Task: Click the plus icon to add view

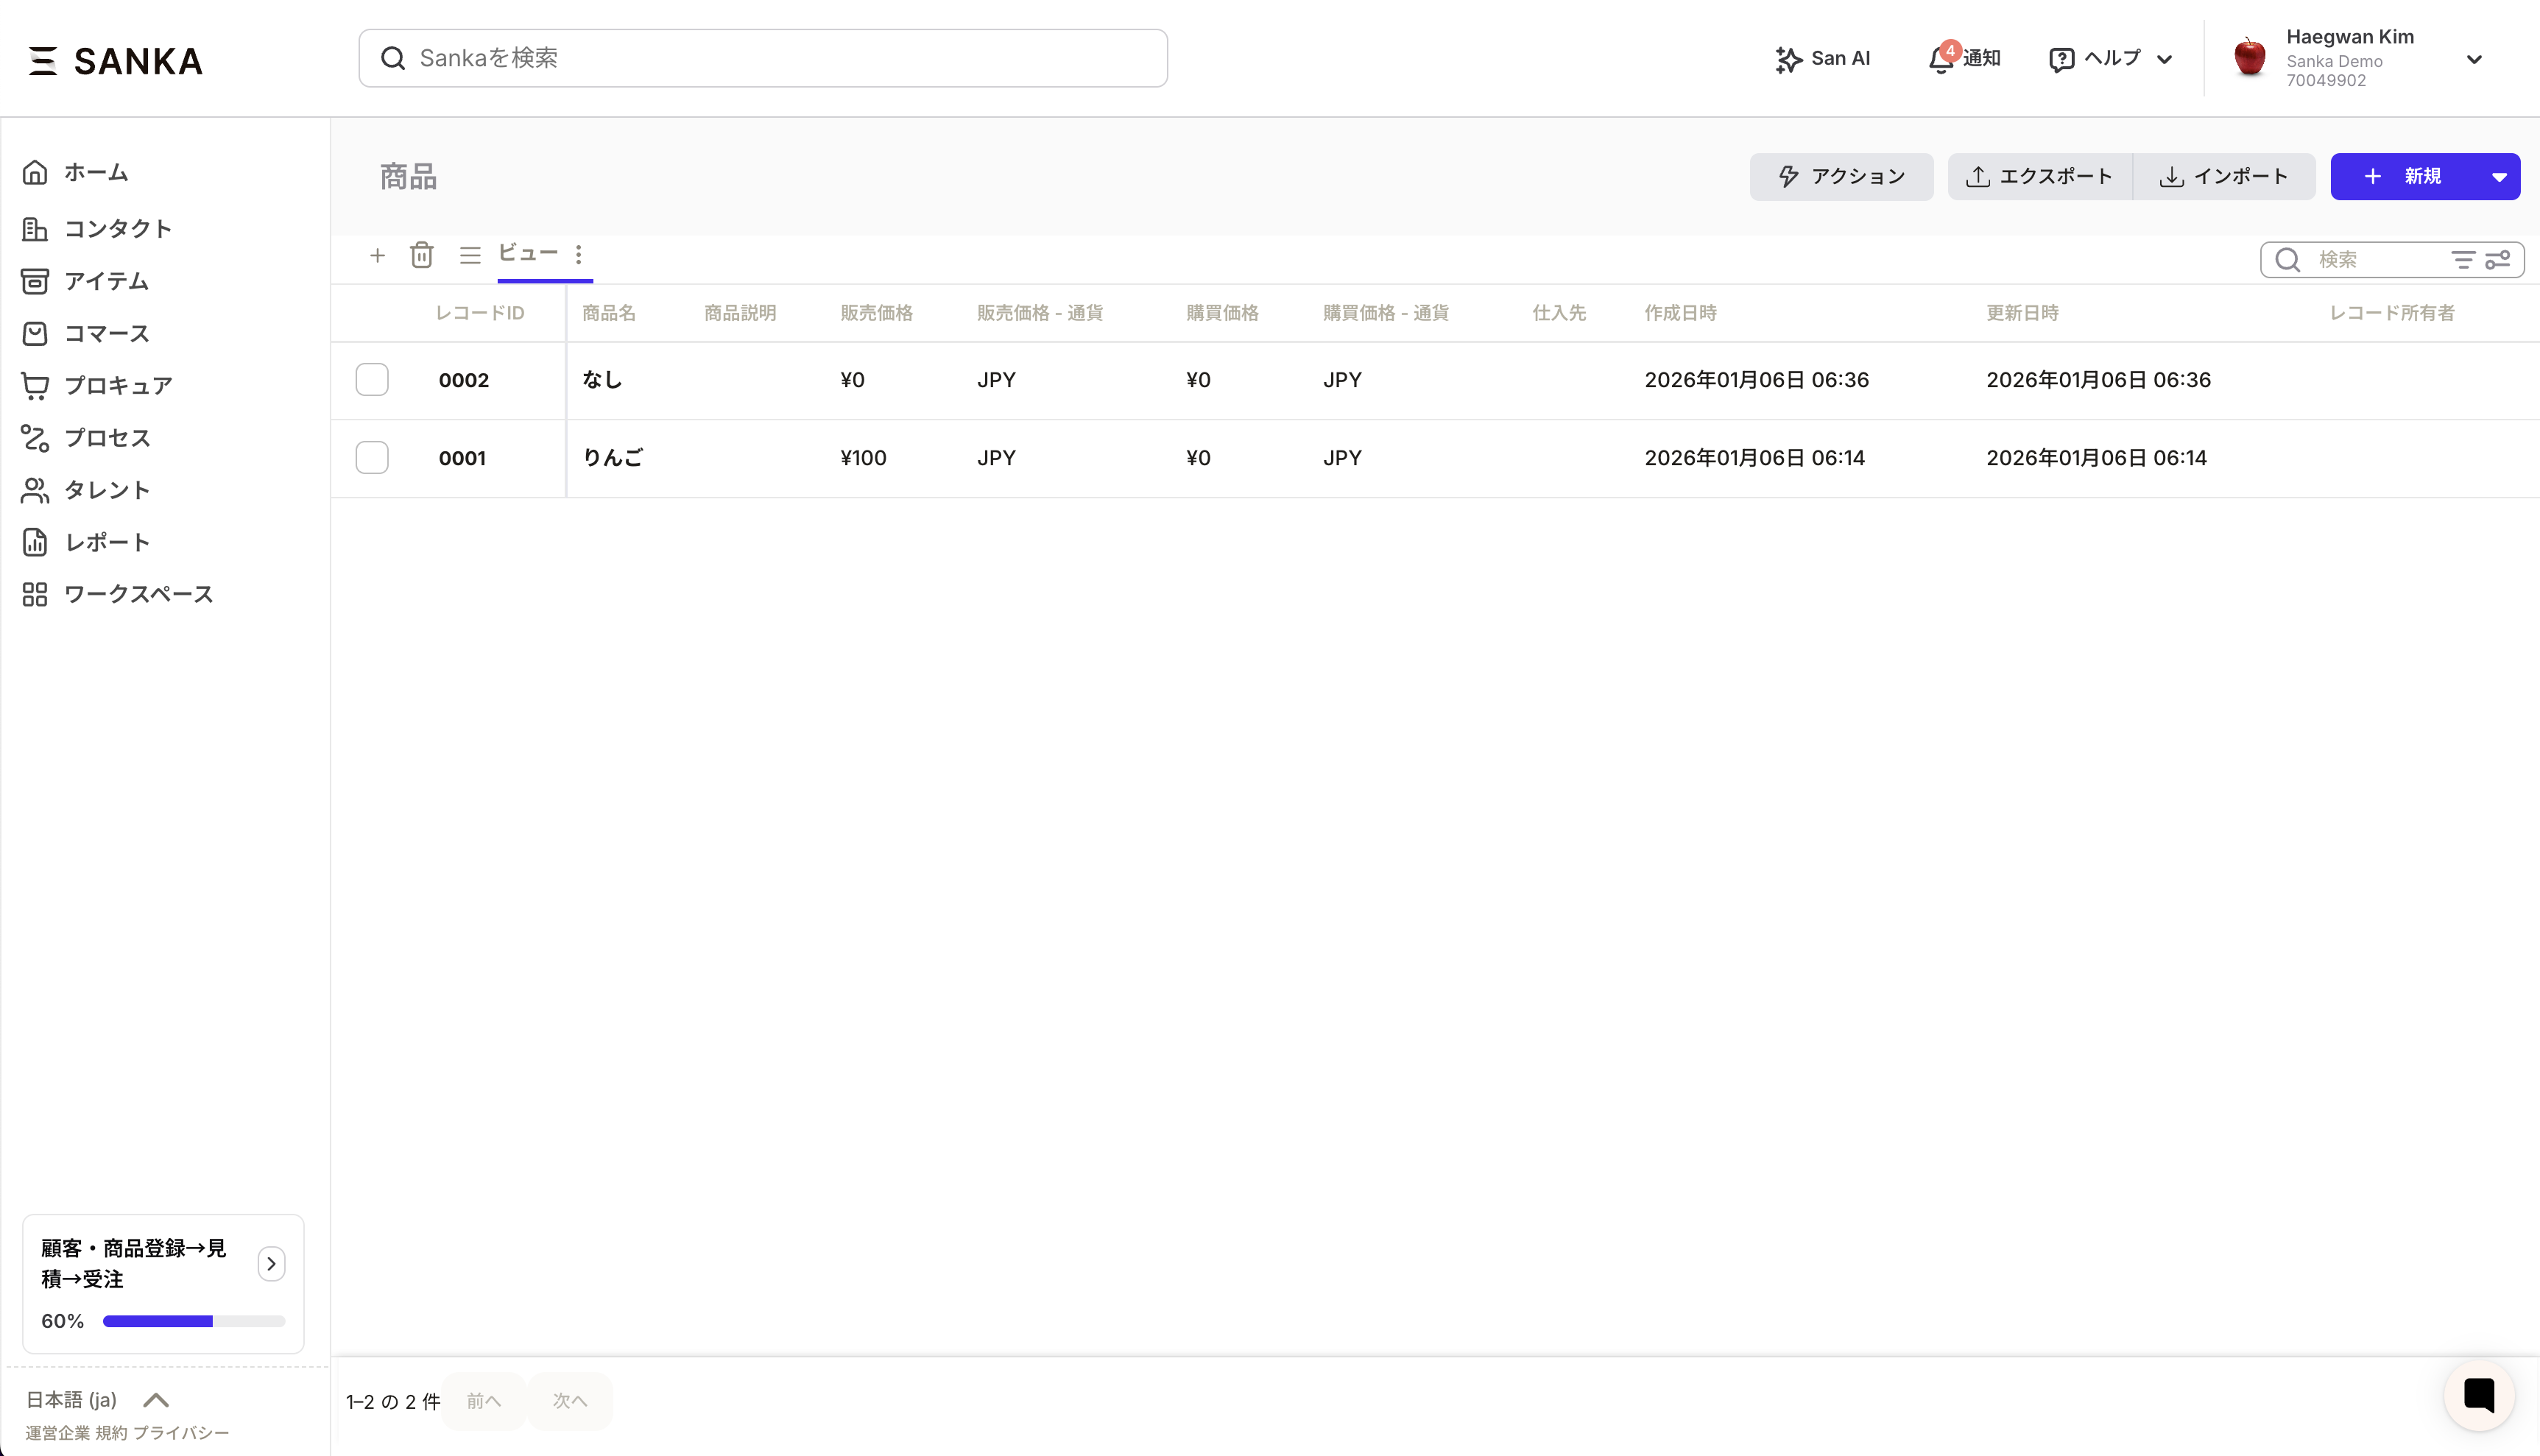Action: (x=377, y=256)
